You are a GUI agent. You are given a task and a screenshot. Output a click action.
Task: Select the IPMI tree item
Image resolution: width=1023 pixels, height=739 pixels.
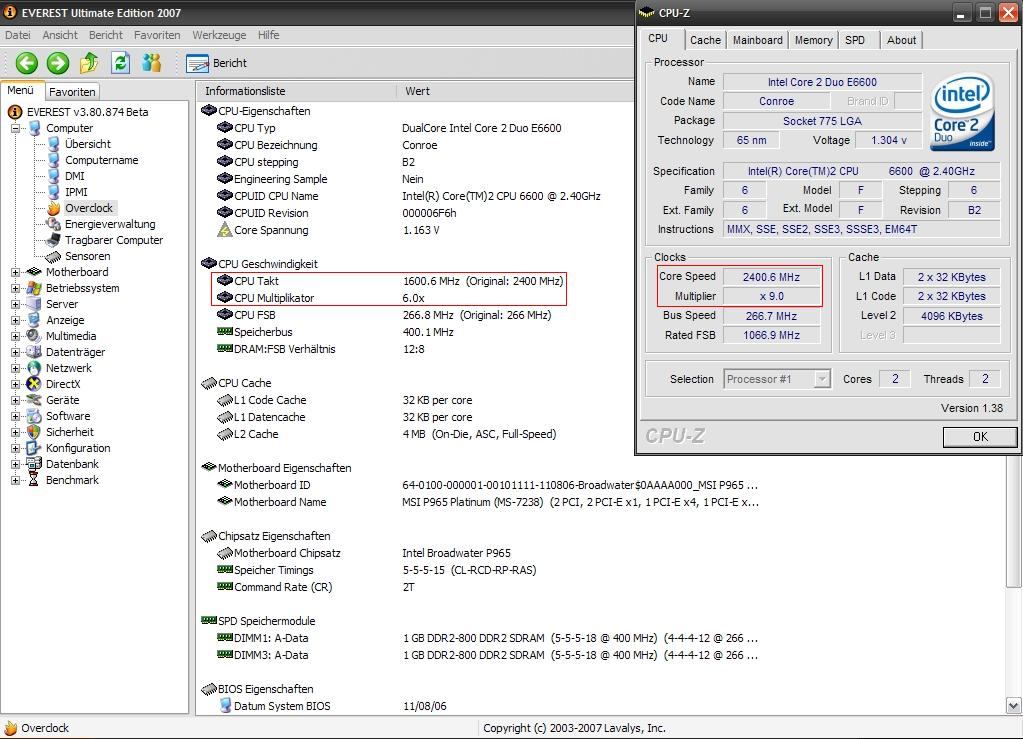tap(76, 192)
